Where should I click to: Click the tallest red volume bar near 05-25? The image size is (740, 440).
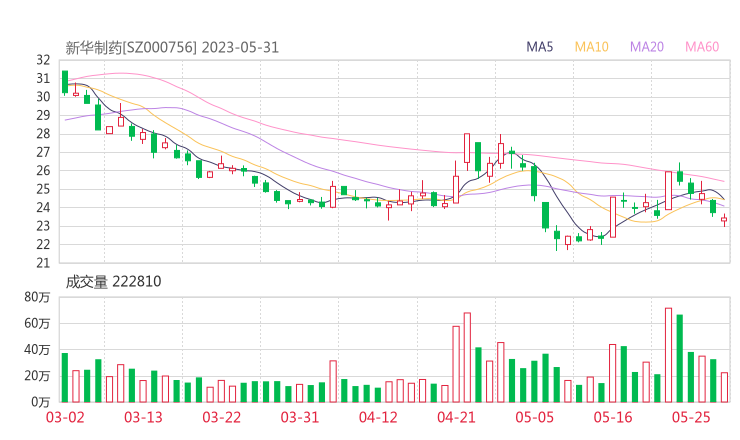(669, 355)
